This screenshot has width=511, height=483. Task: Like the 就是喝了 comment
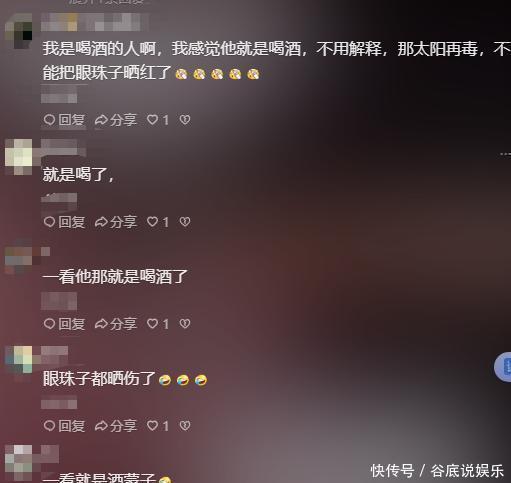point(158,222)
